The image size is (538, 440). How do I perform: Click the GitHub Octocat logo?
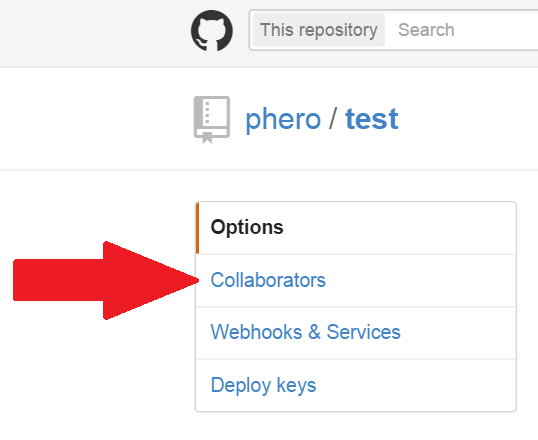212,31
